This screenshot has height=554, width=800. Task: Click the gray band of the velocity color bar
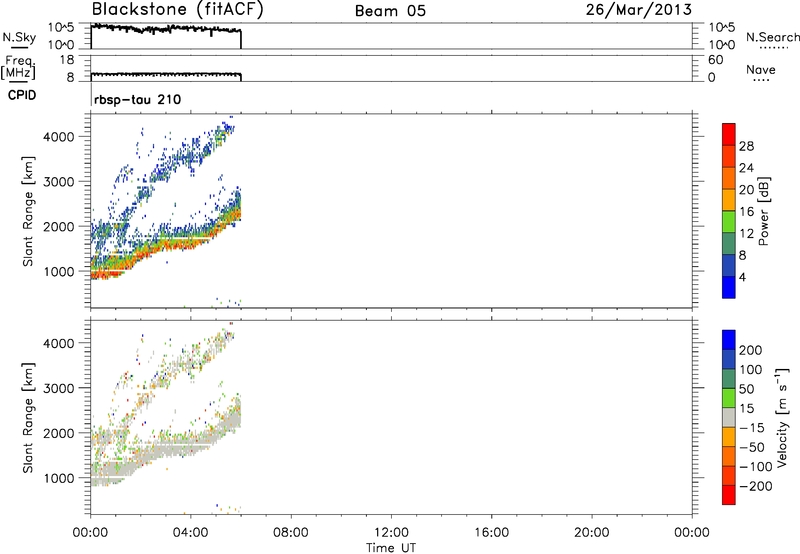729,417
